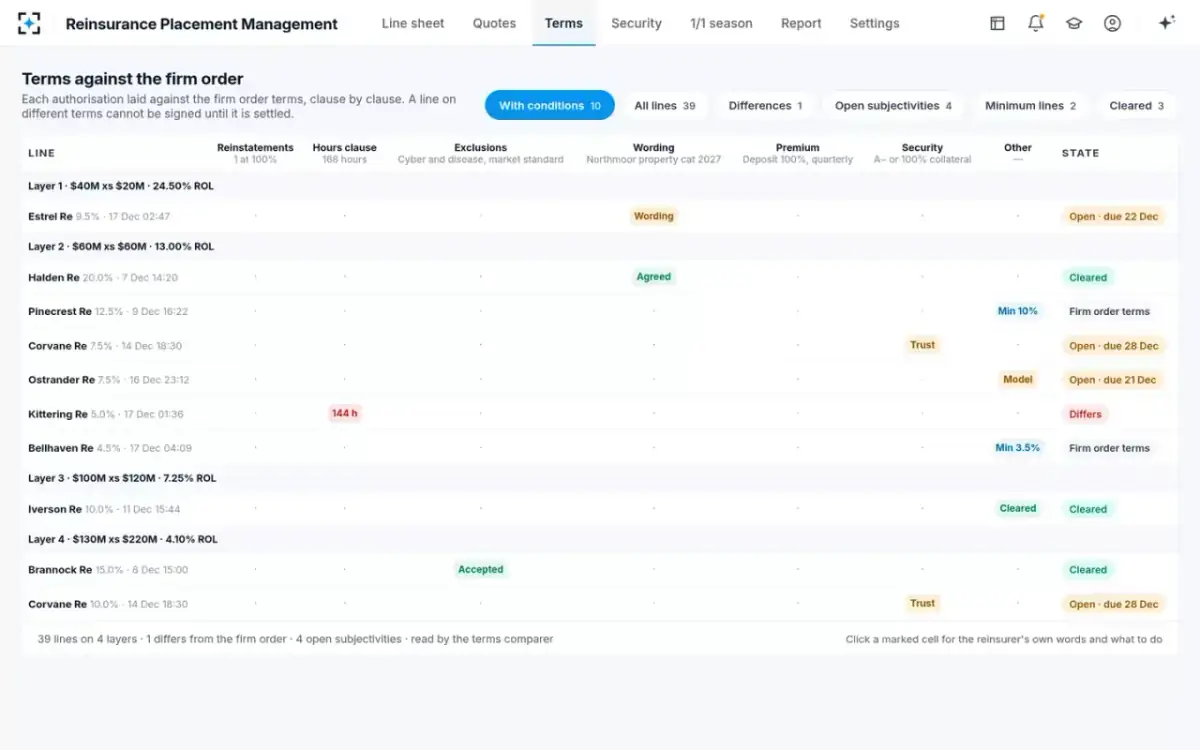This screenshot has height=750, width=1200.
Task: Select the 'Brannock Re' line name
Action: (x=60, y=570)
